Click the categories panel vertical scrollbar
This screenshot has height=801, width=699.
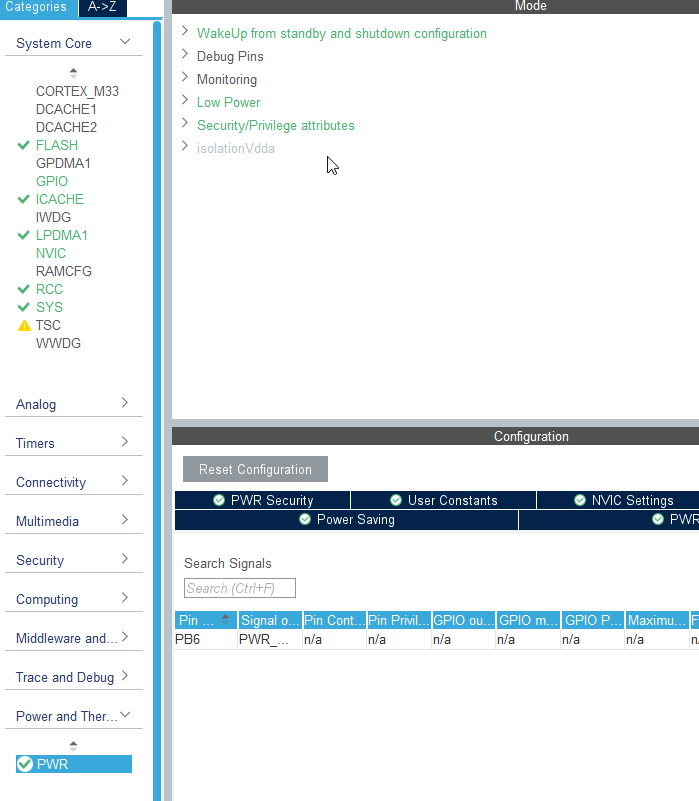pyautogui.click(x=157, y=409)
